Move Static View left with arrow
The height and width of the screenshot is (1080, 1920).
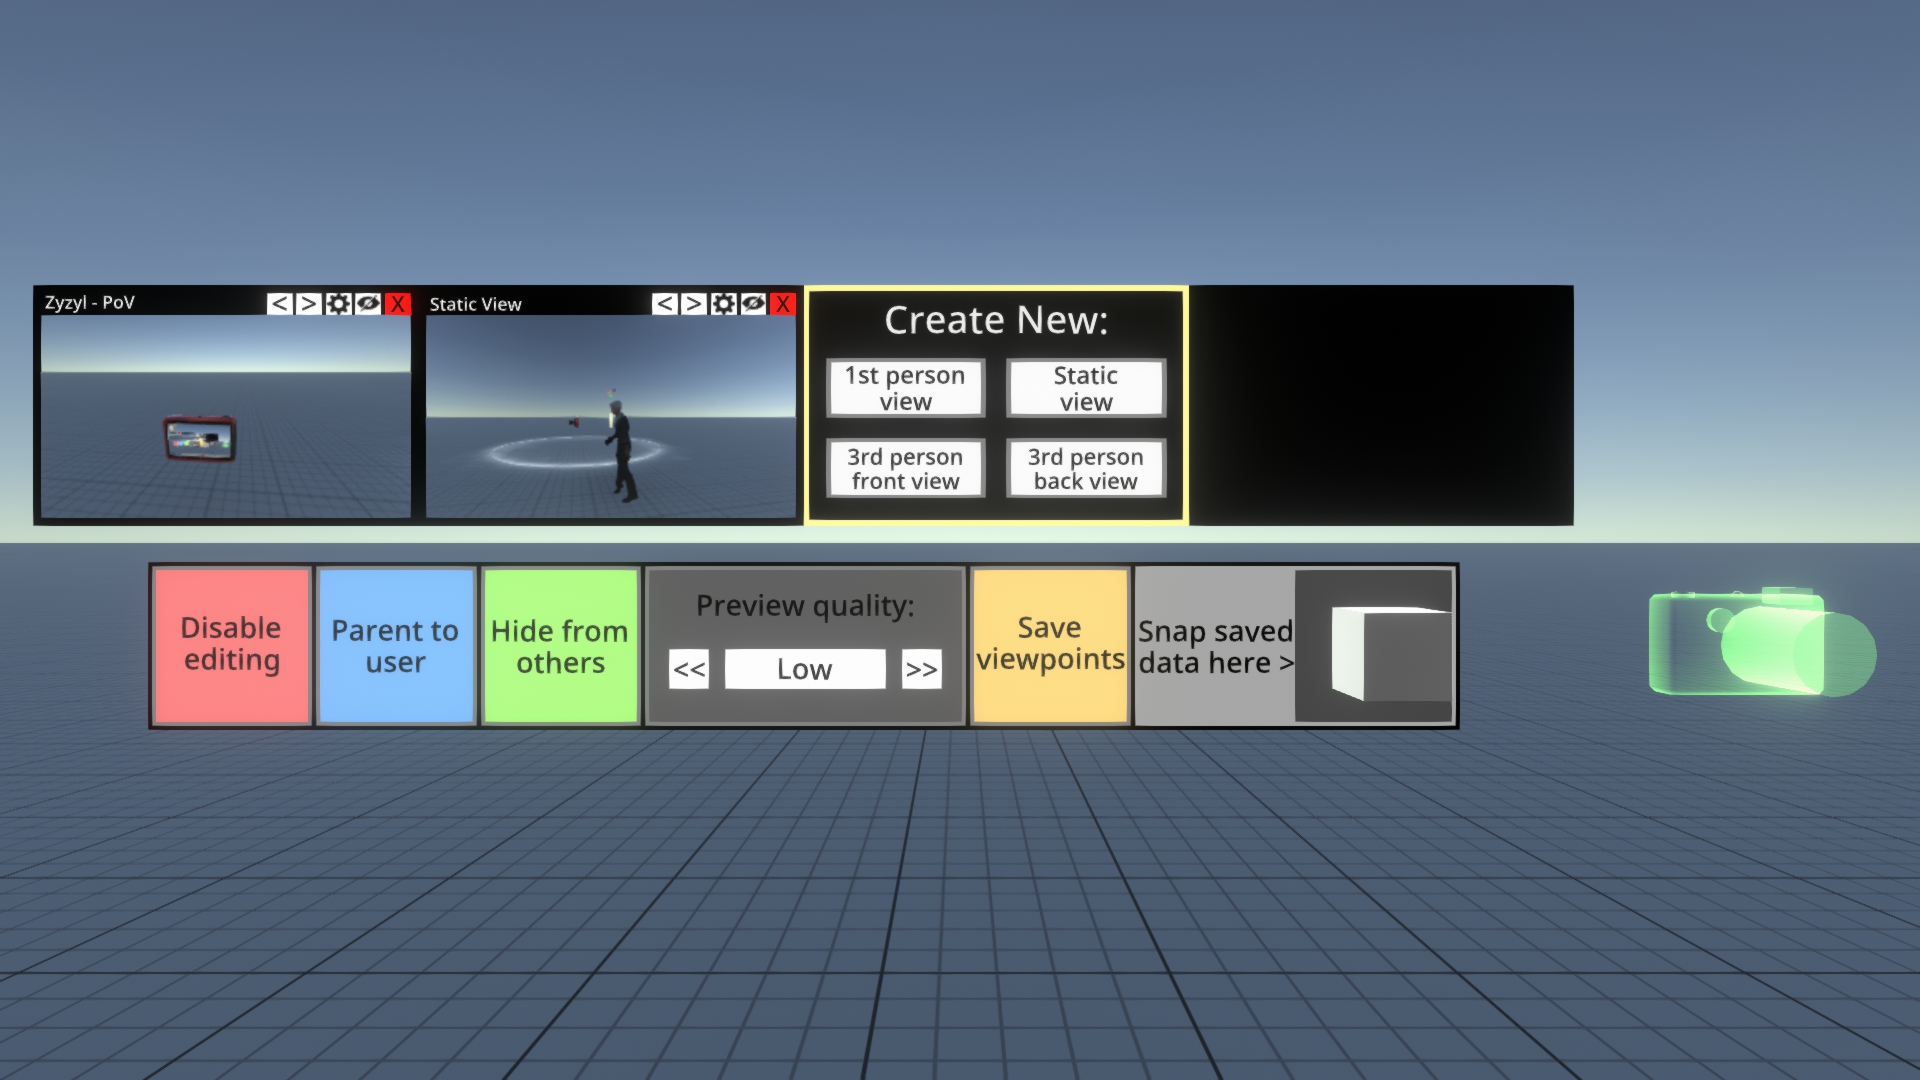(x=664, y=303)
